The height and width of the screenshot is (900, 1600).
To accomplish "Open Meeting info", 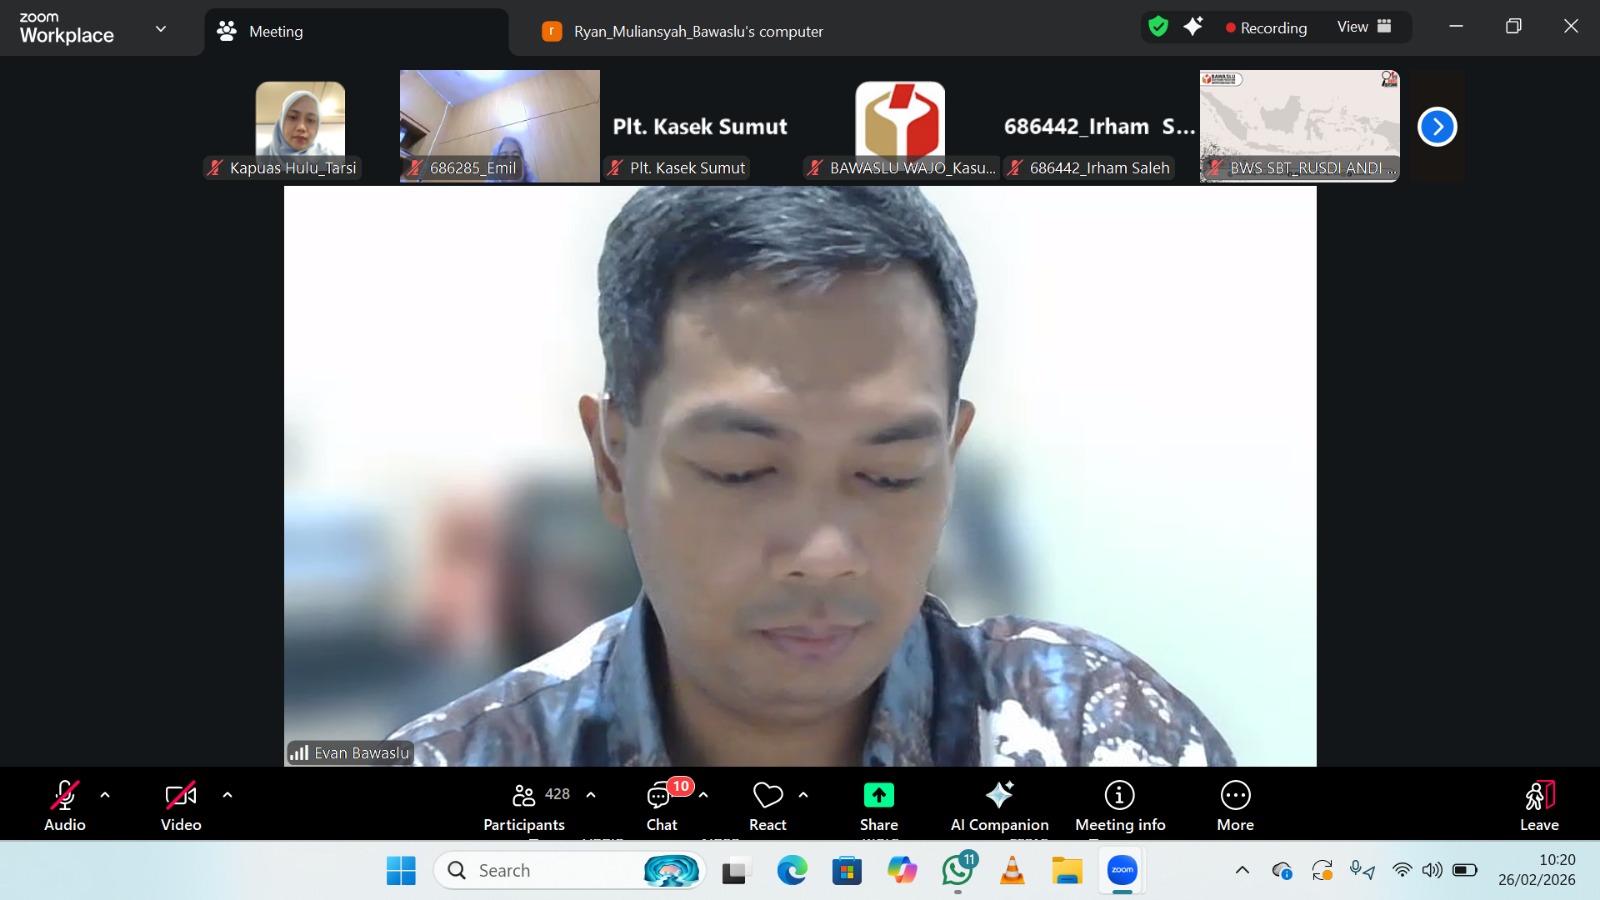I will [x=1119, y=806].
